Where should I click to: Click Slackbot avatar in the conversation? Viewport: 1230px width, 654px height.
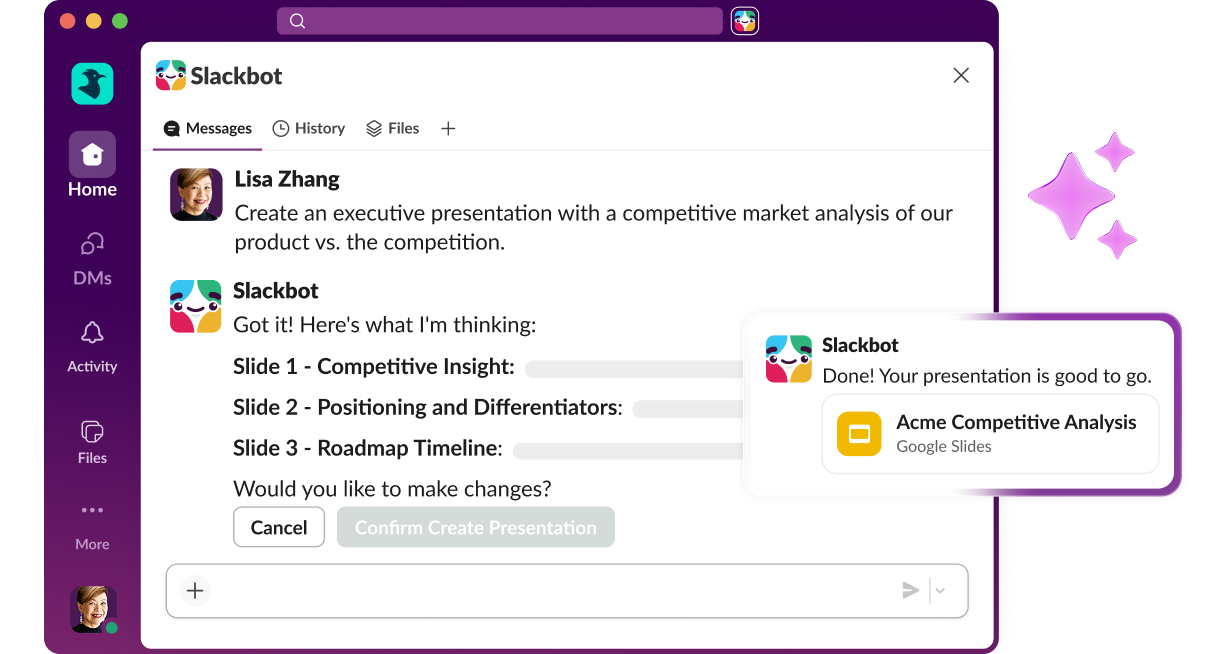196,306
